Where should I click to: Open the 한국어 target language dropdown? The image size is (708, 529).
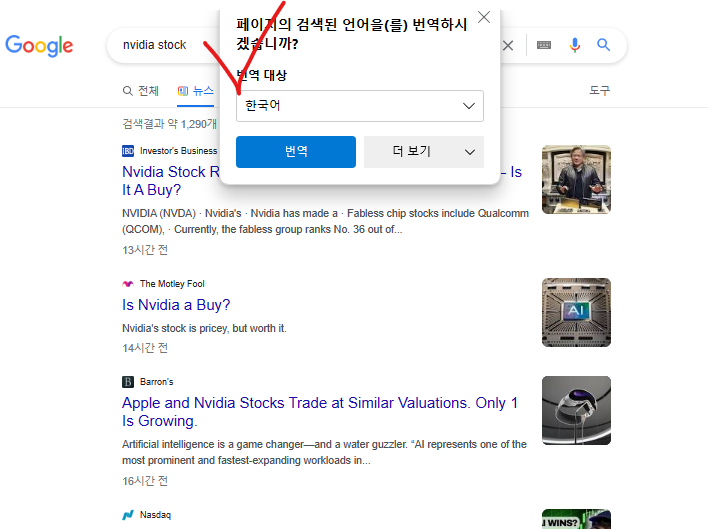pyautogui.click(x=360, y=106)
